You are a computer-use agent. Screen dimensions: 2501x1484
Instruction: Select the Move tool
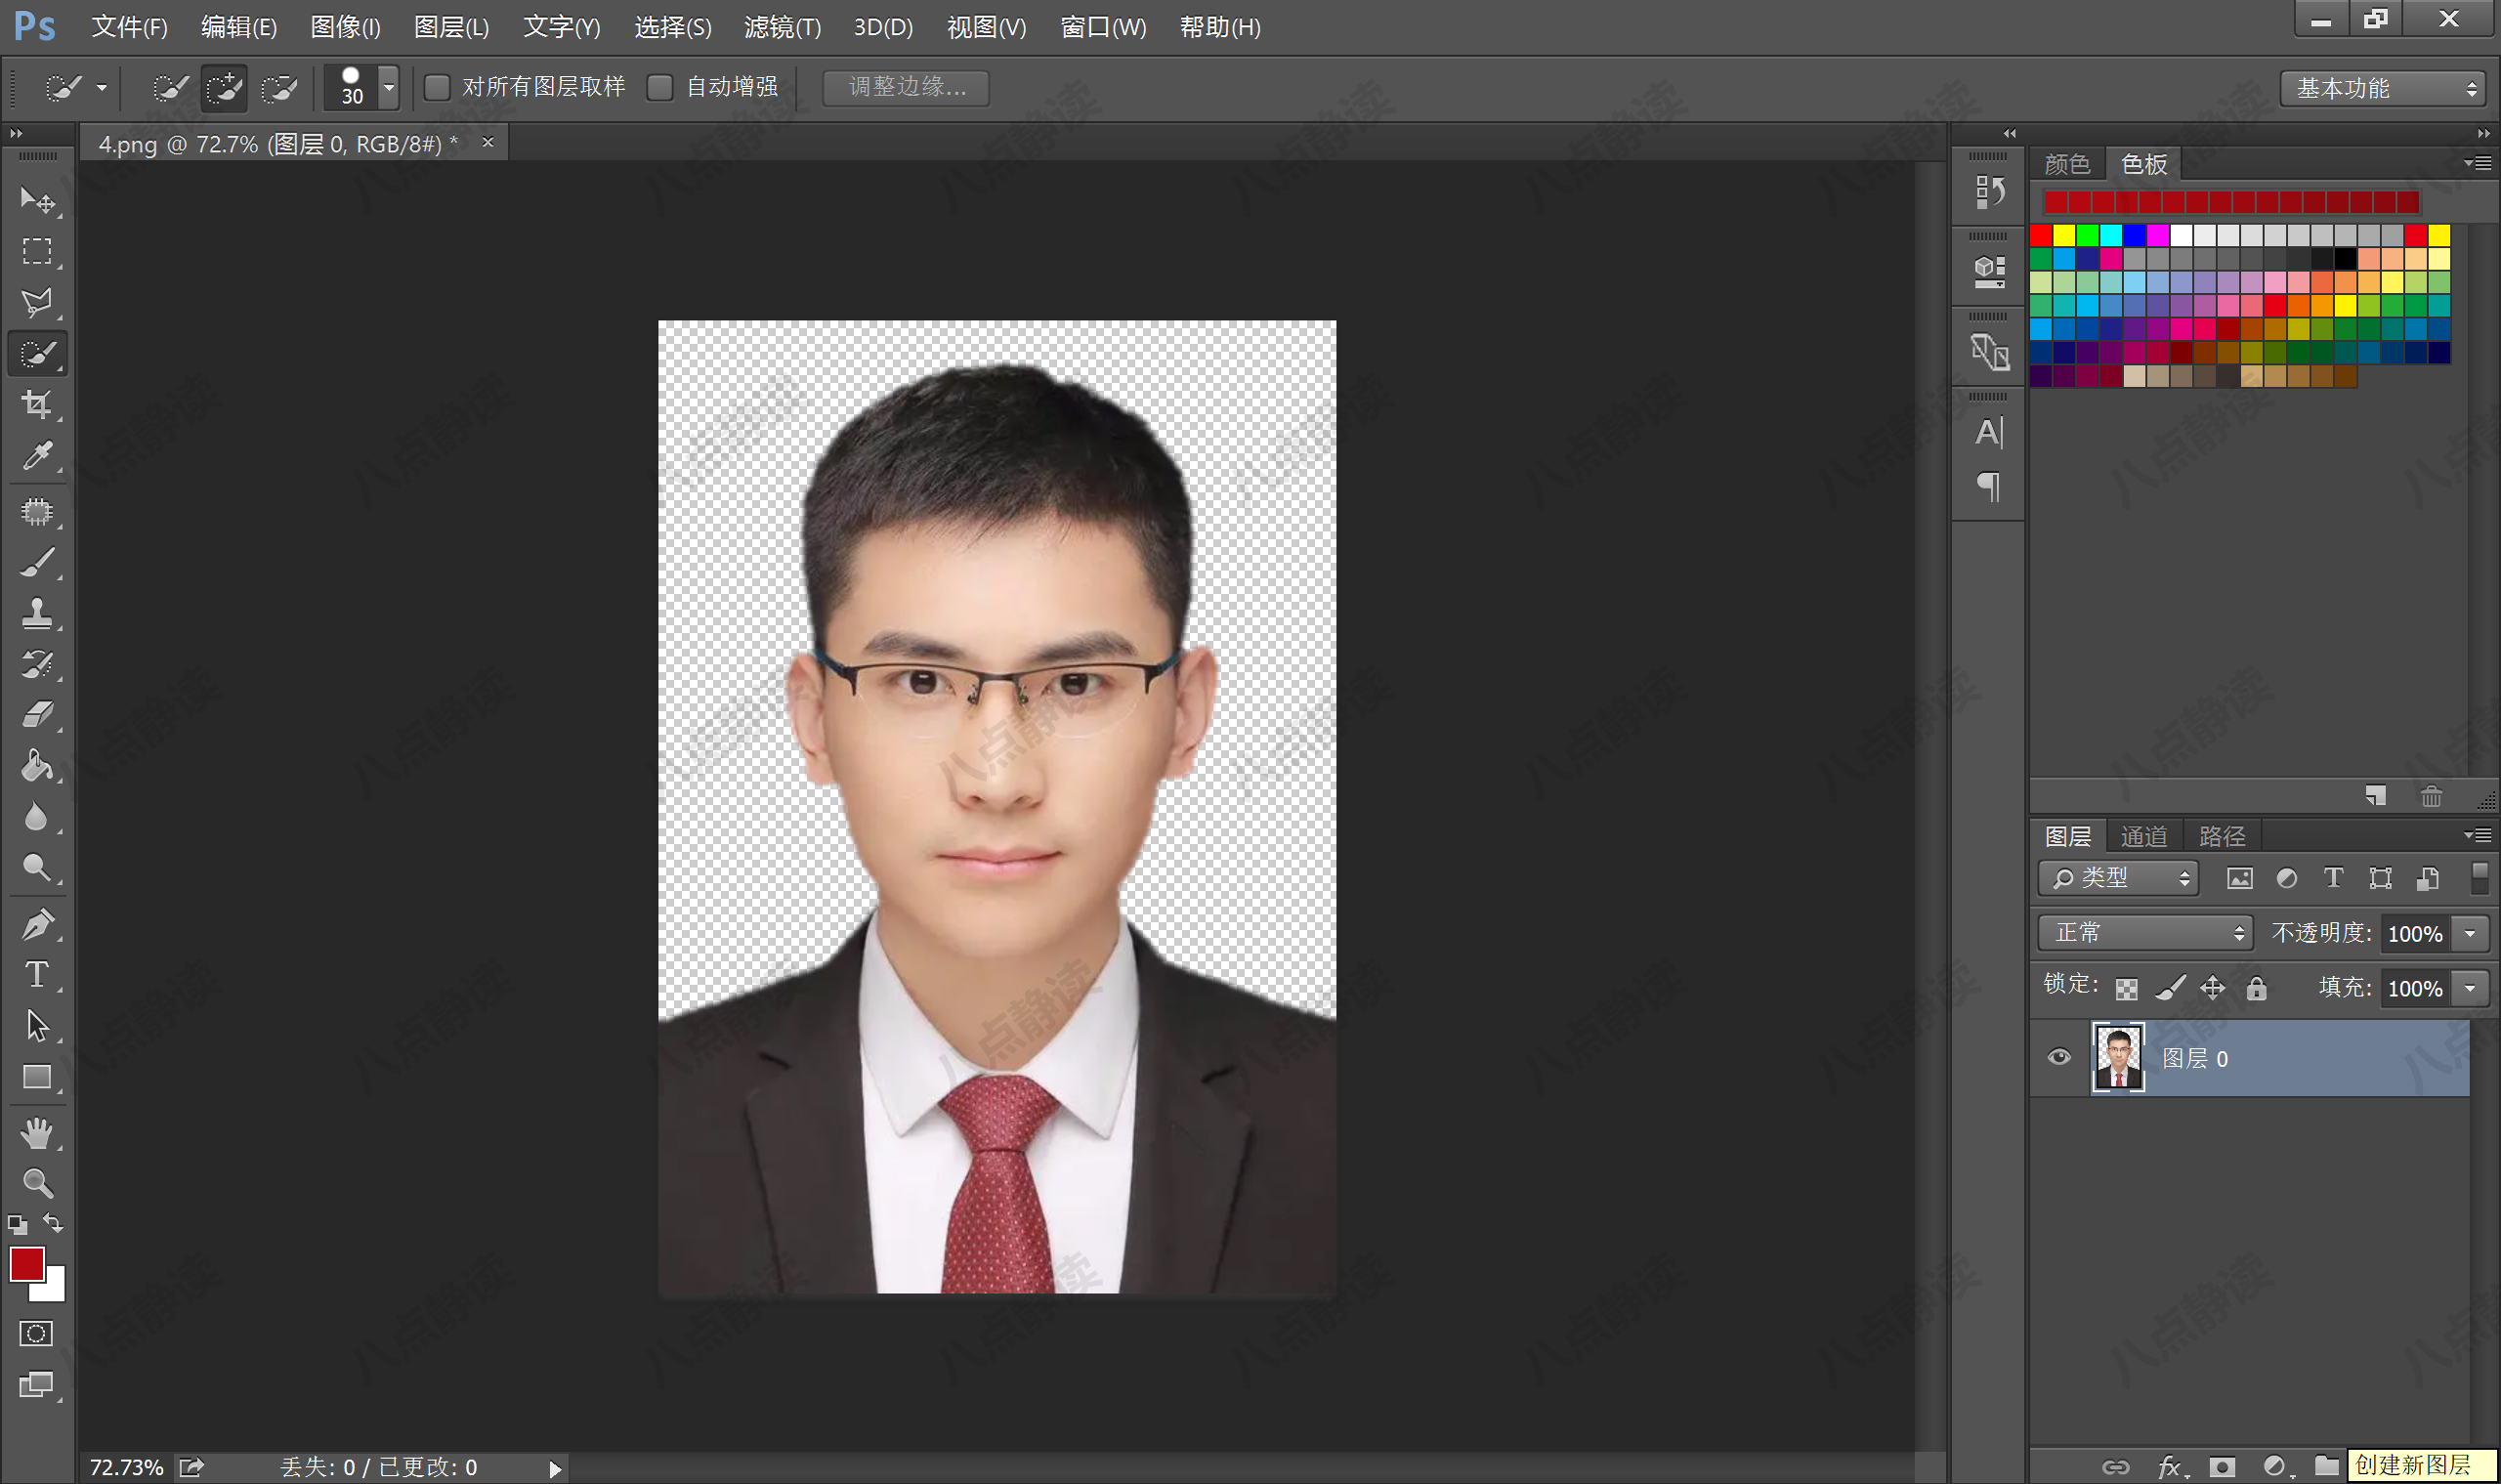(37, 200)
